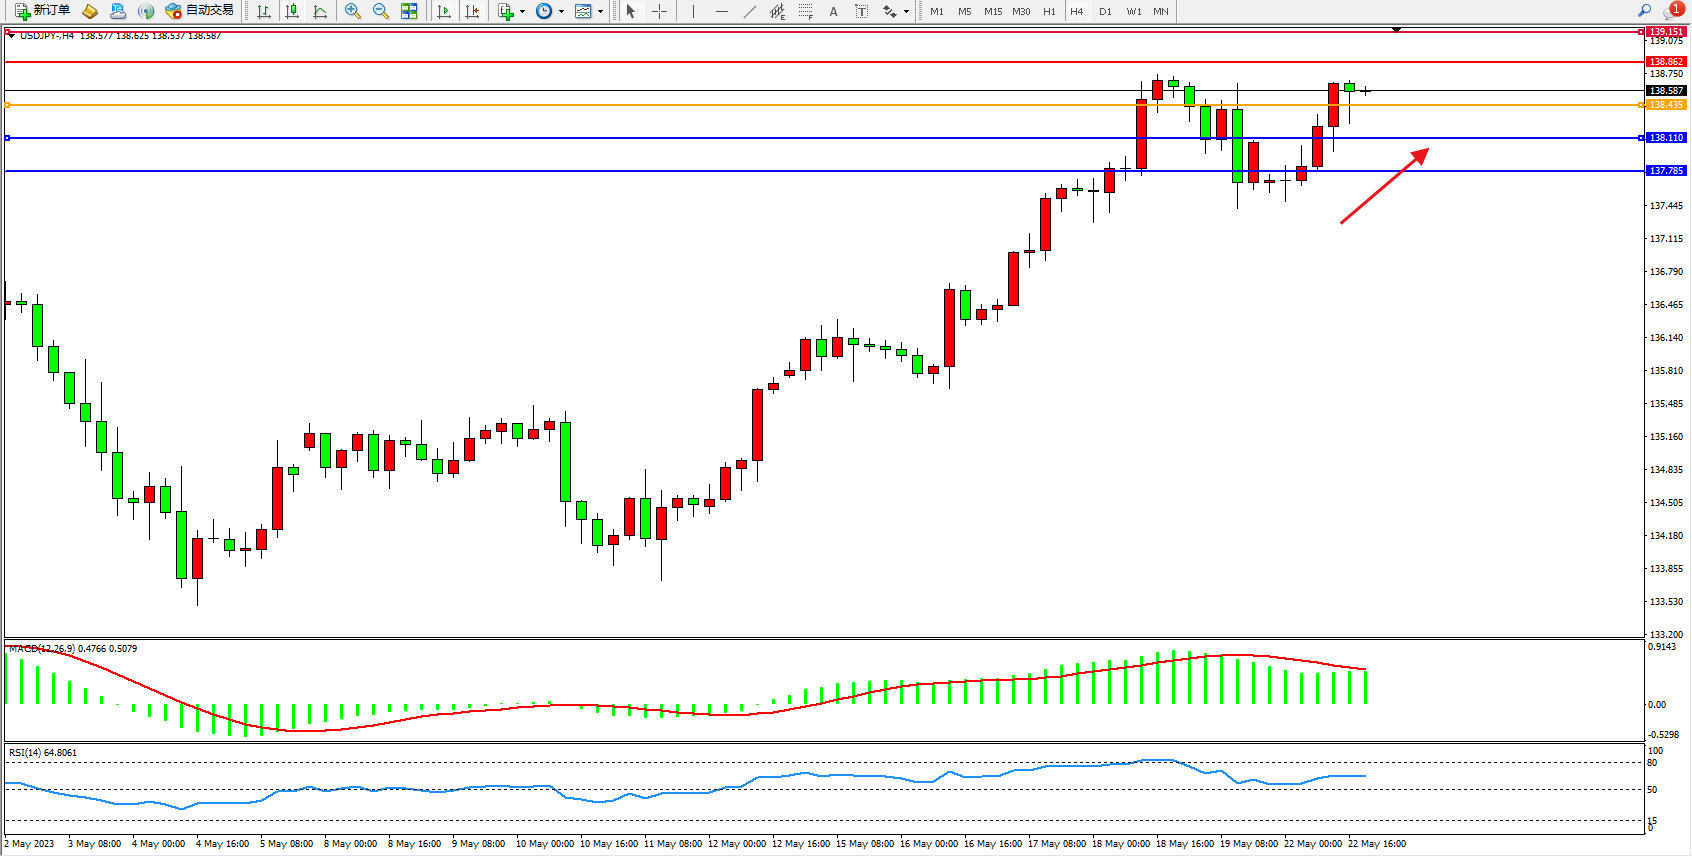Expand the chart templates dropdown arrow

tap(600, 12)
